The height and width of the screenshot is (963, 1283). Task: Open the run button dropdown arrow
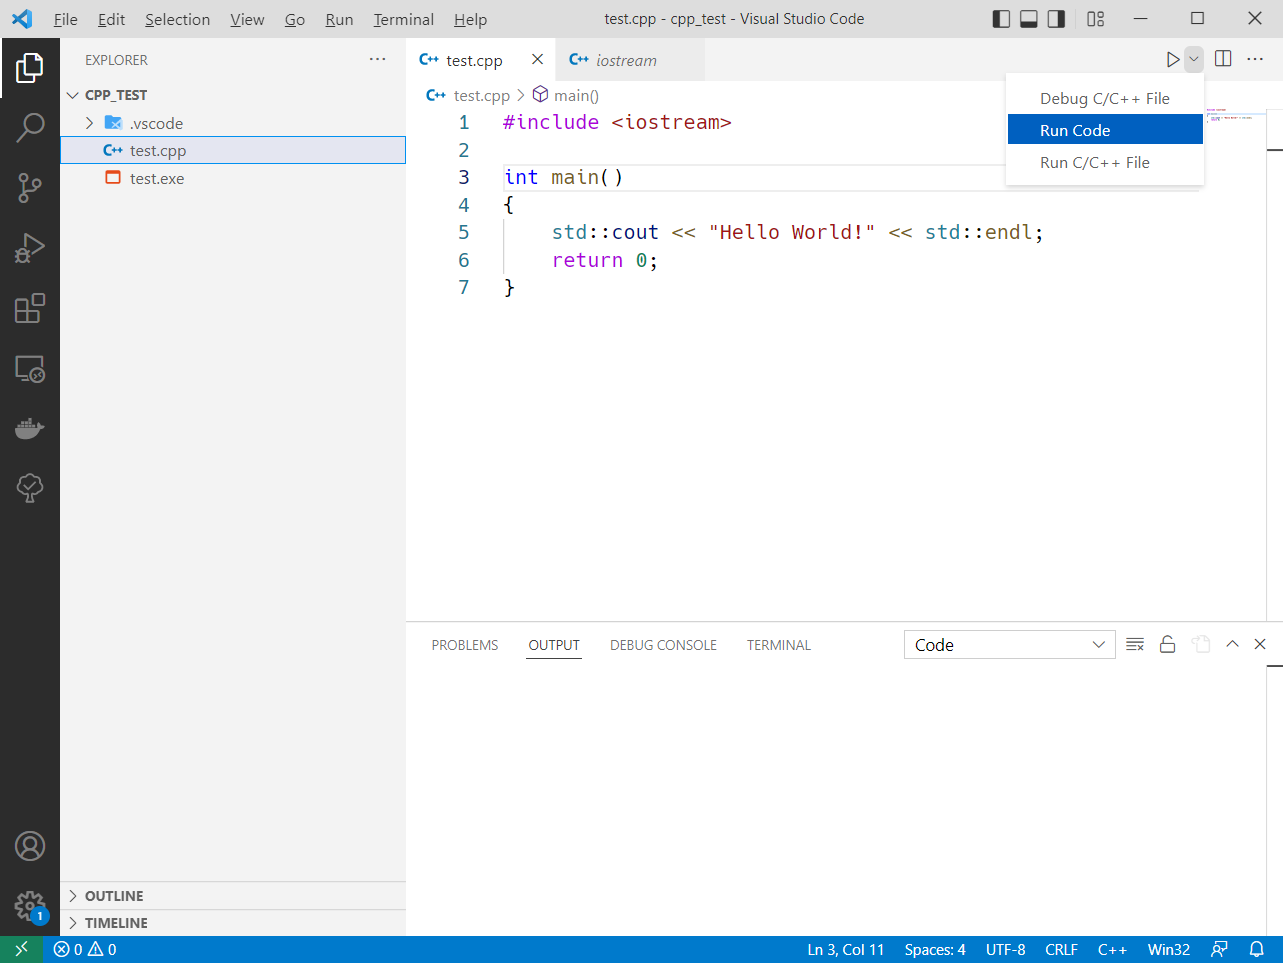click(1193, 60)
